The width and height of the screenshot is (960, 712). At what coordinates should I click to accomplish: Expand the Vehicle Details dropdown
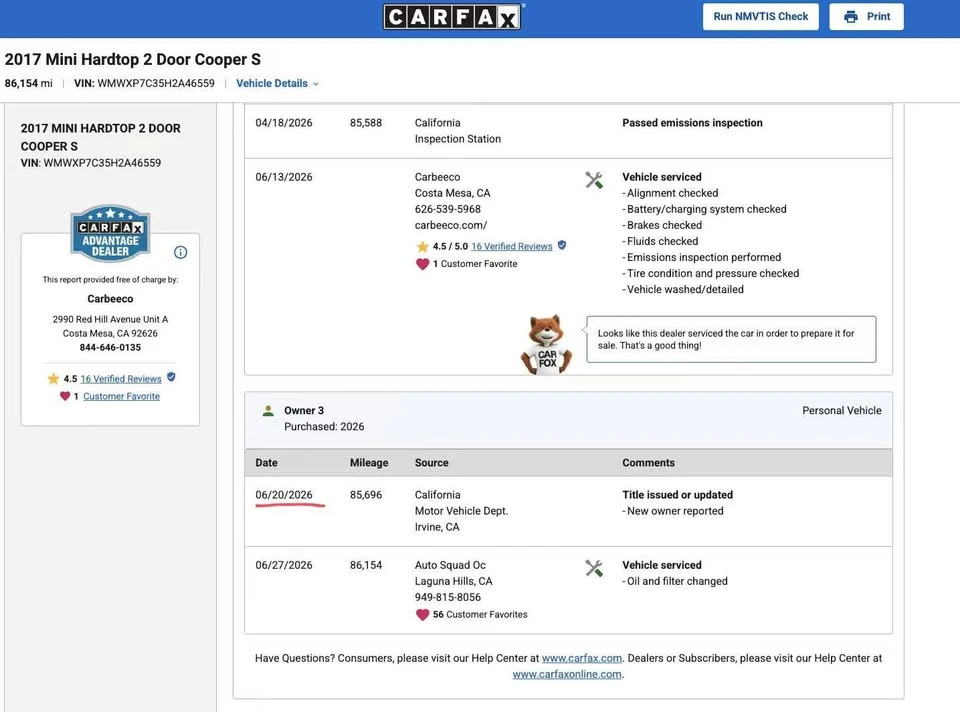(277, 83)
